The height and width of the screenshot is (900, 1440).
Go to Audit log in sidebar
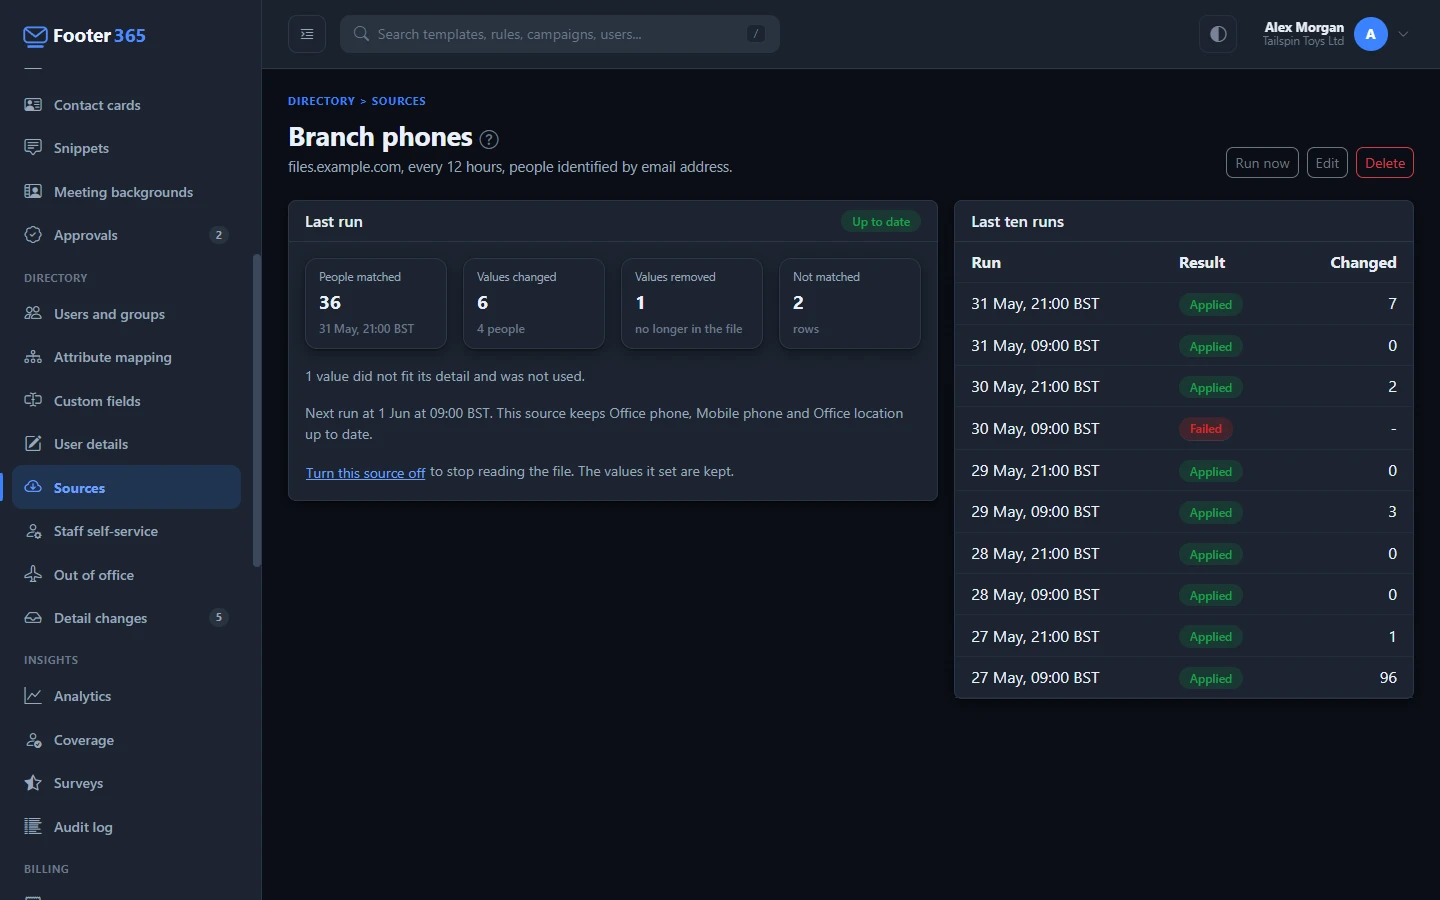coord(126,827)
